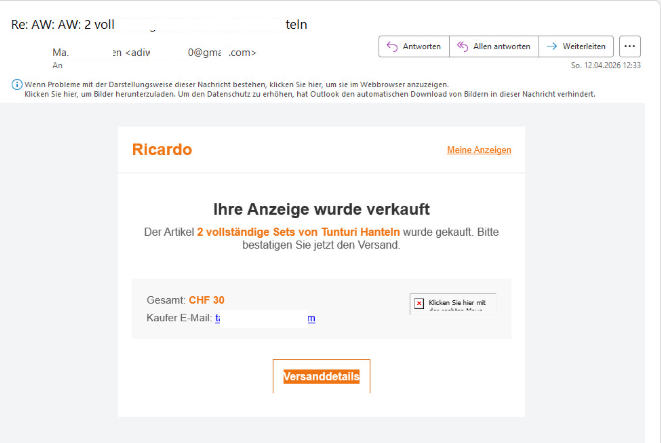Click the Kaufer E-Mail address link

click(265, 318)
